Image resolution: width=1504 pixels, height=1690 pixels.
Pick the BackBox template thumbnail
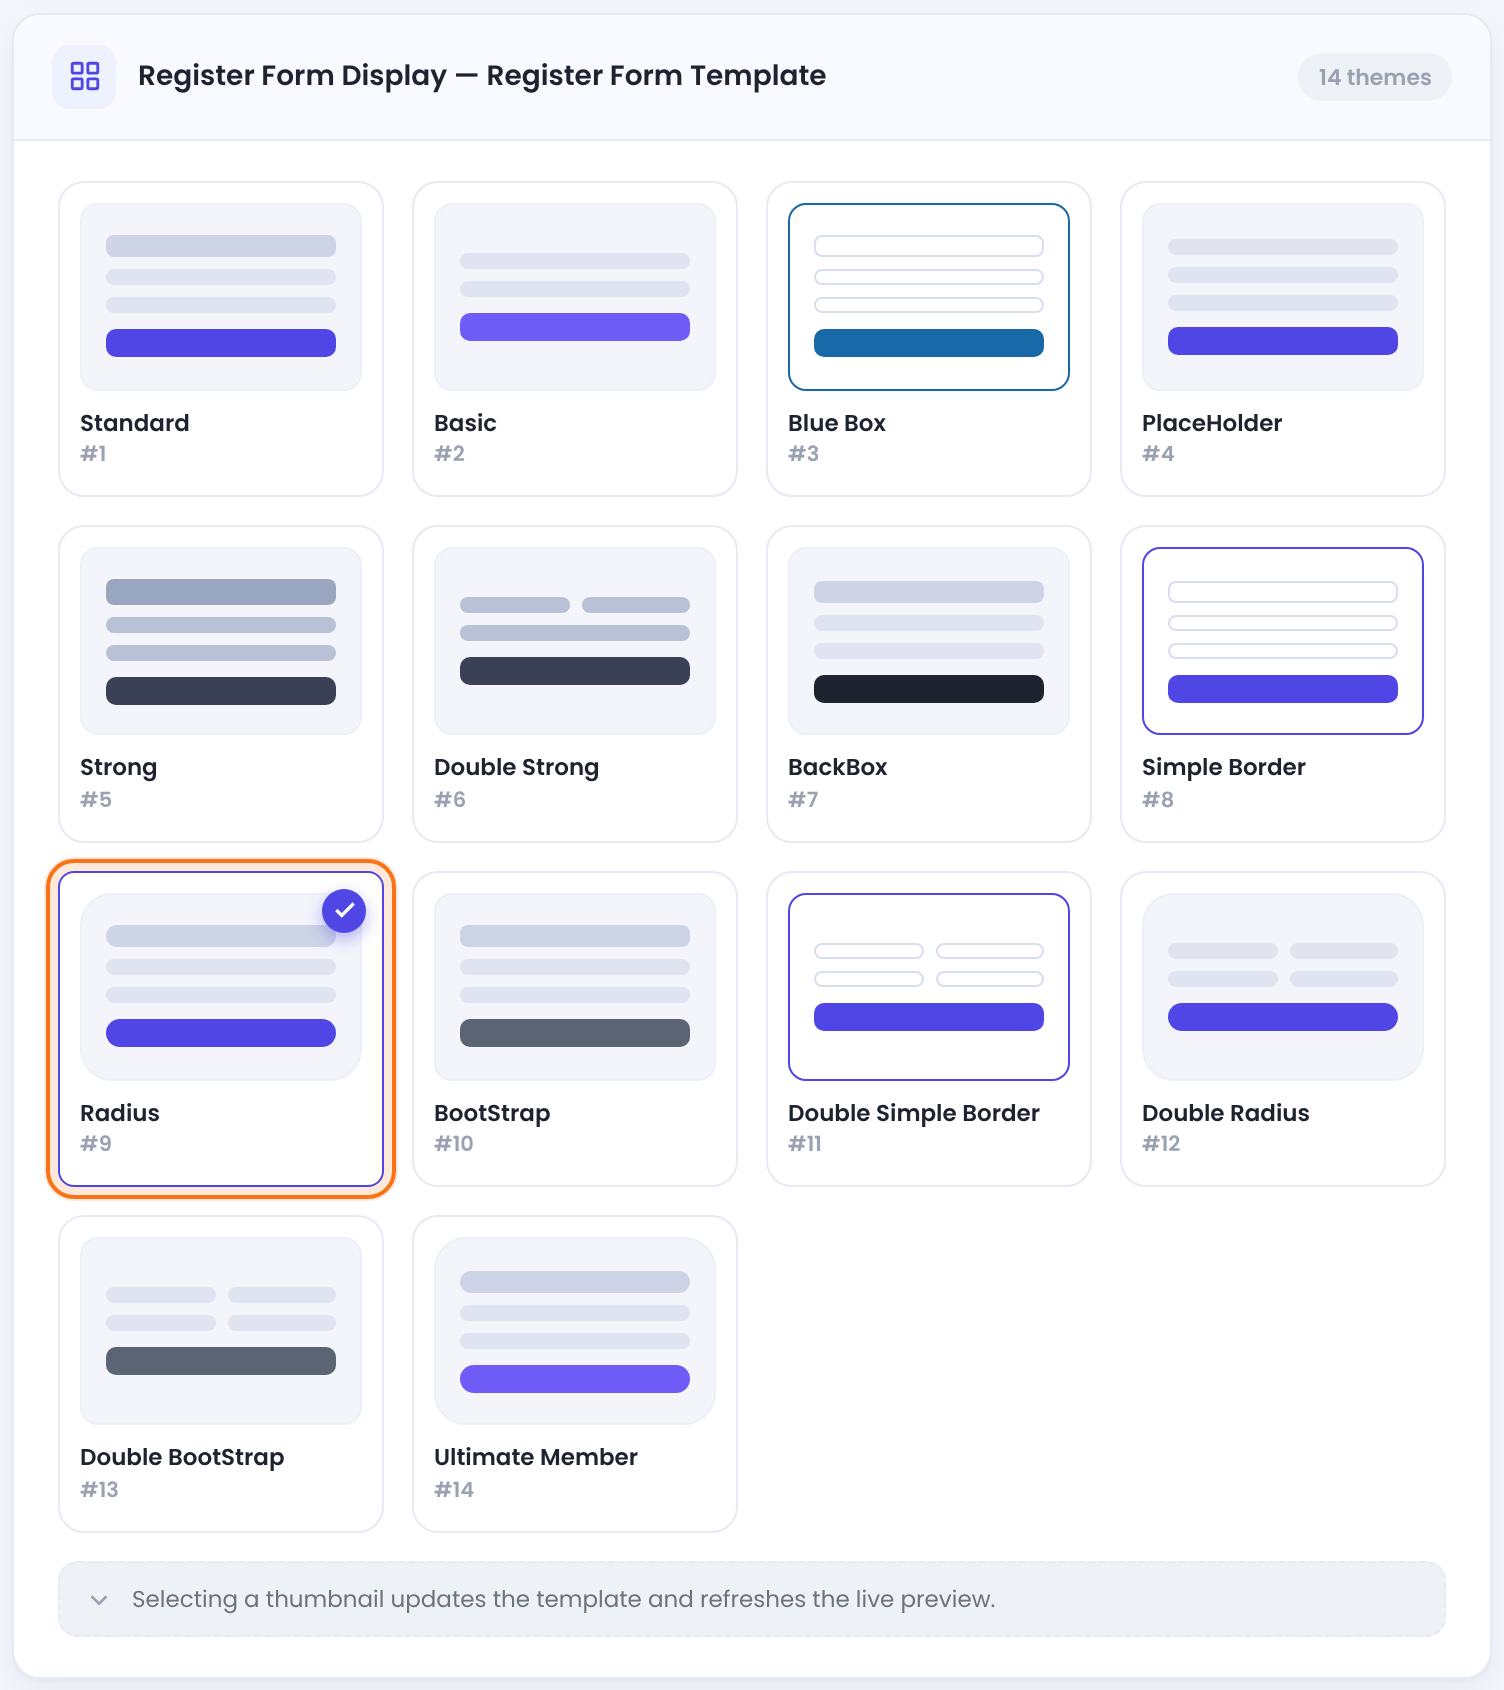pyautogui.click(x=929, y=641)
